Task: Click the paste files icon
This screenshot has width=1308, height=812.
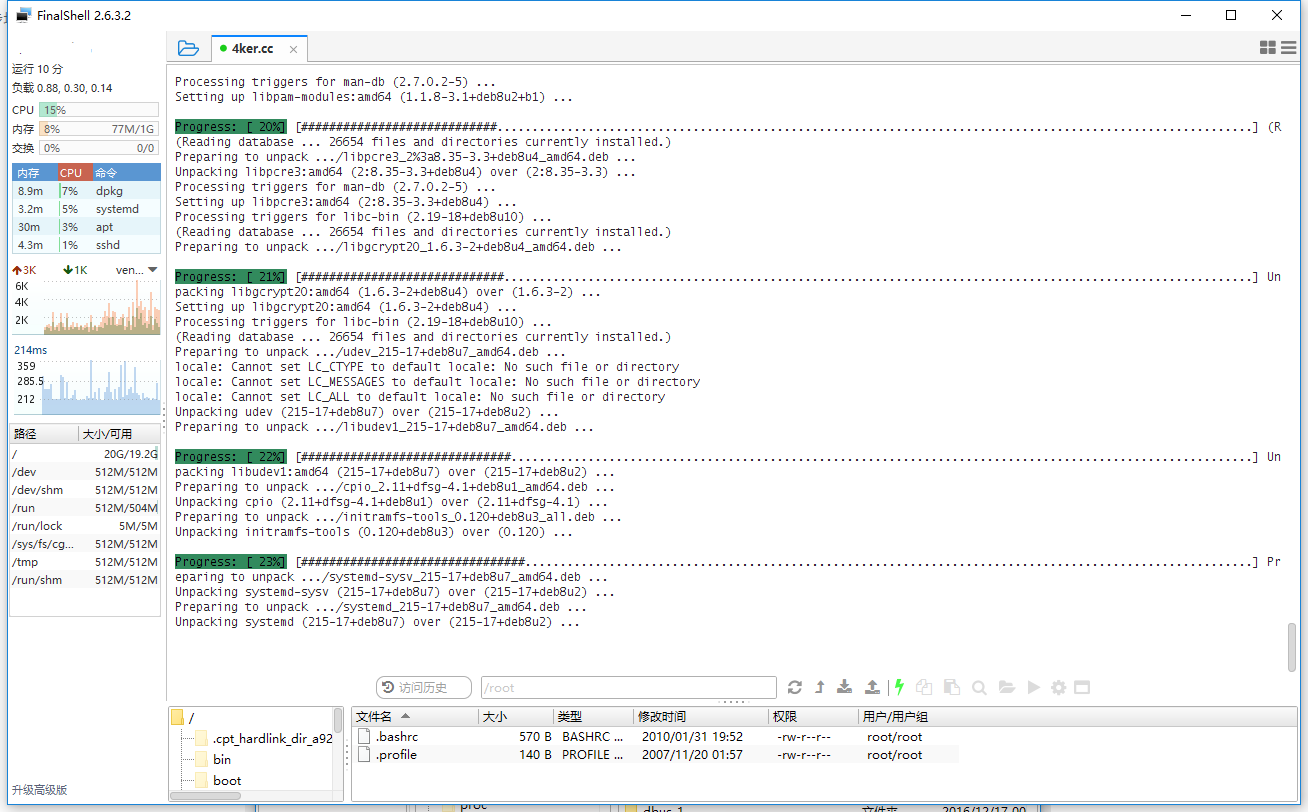Action: [x=952, y=687]
